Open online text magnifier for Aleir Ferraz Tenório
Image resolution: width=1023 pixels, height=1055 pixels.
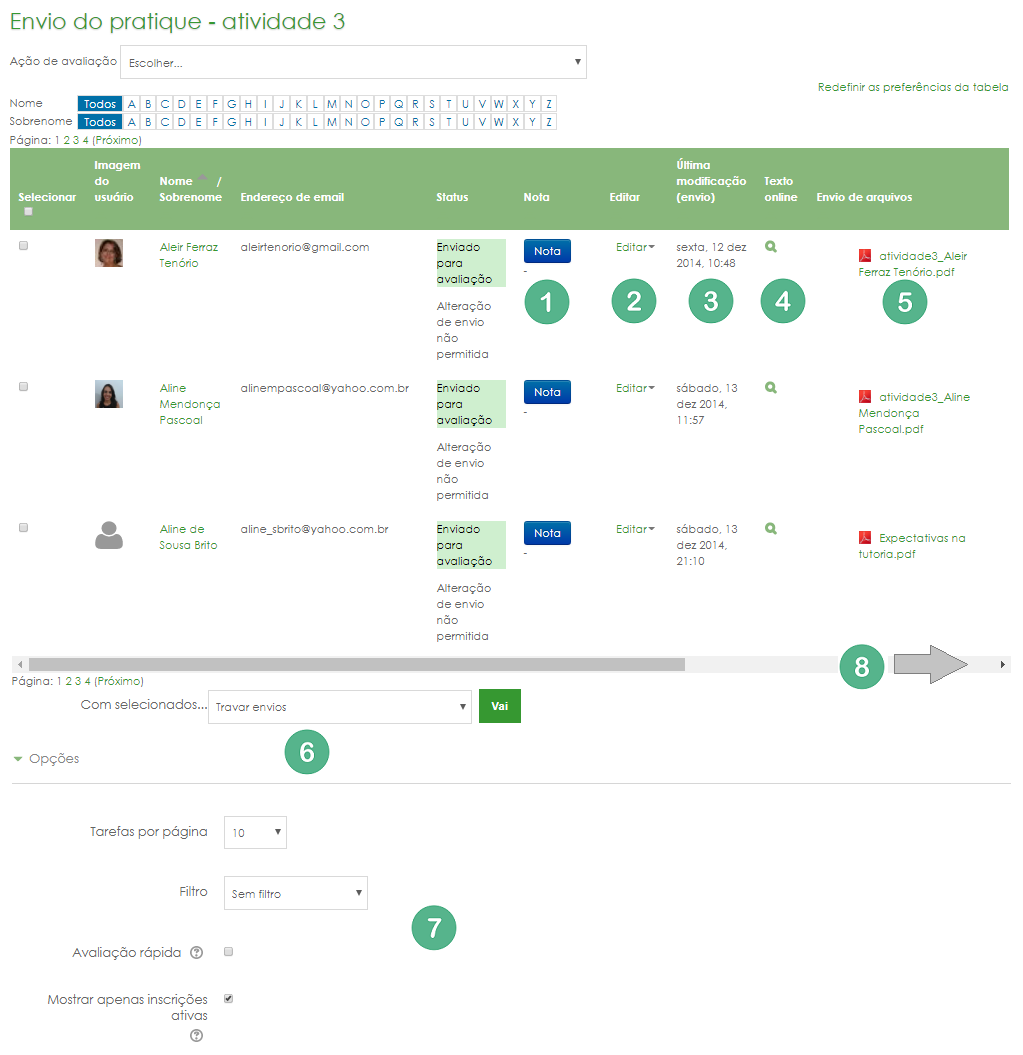(770, 246)
